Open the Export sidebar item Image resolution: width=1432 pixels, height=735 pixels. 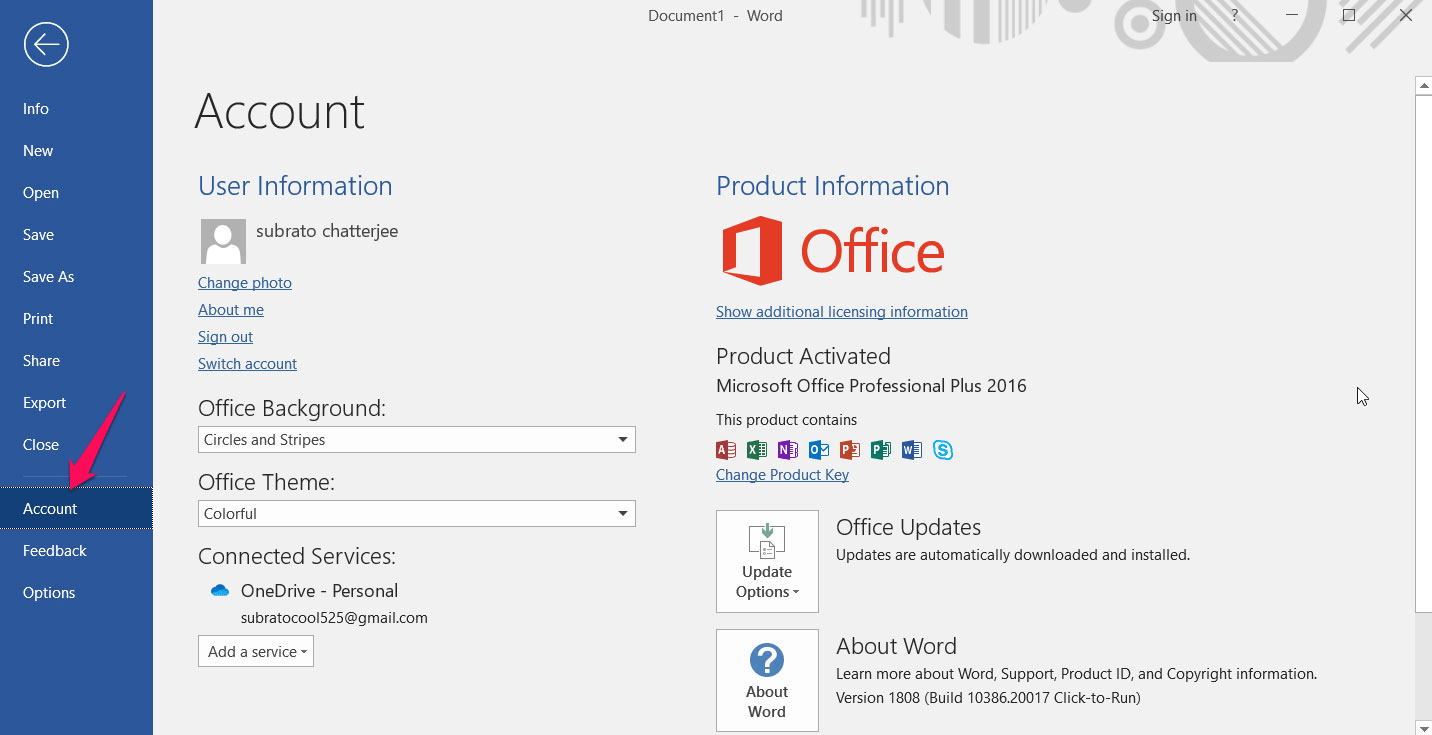click(x=44, y=403)
